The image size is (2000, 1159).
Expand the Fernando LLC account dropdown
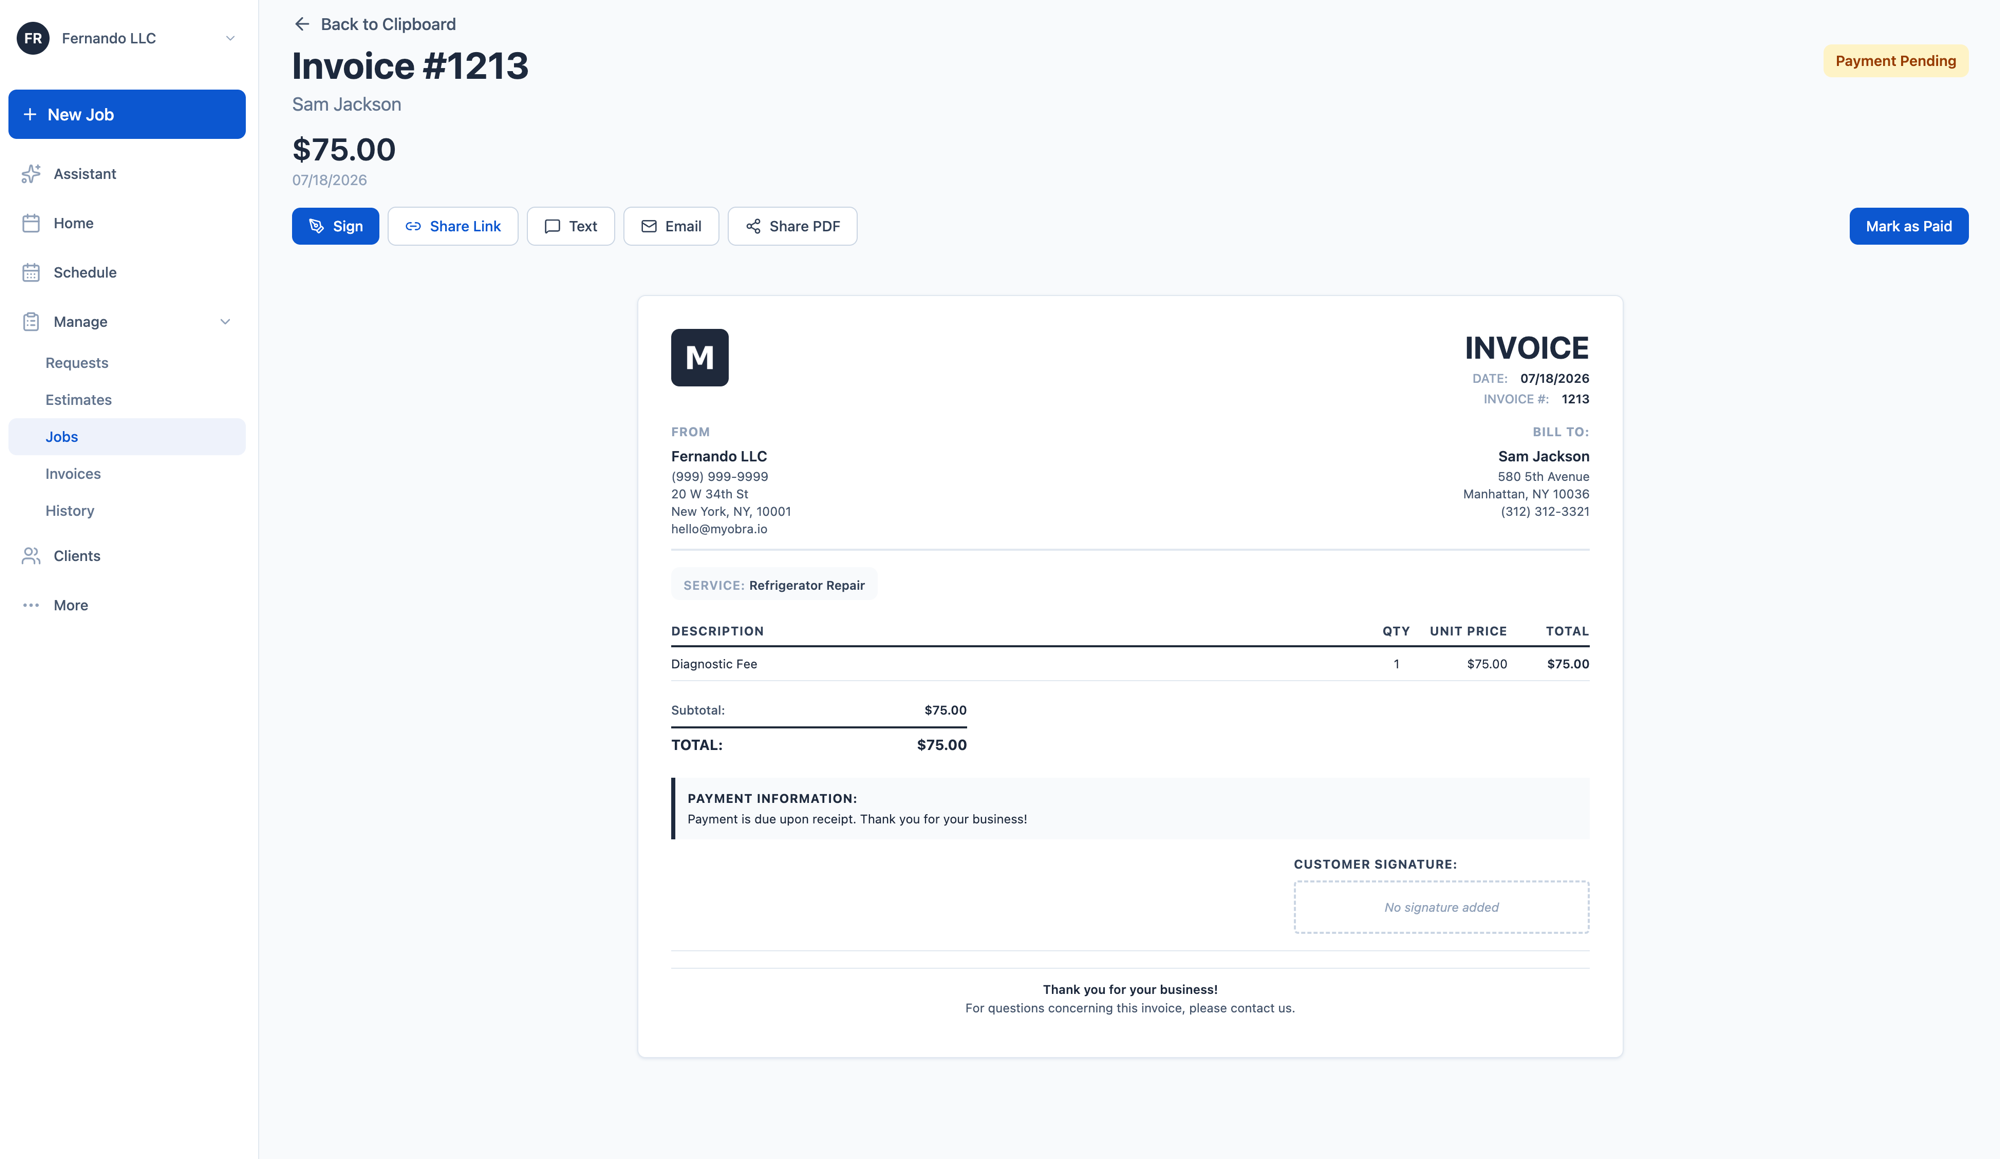[230, 38]
